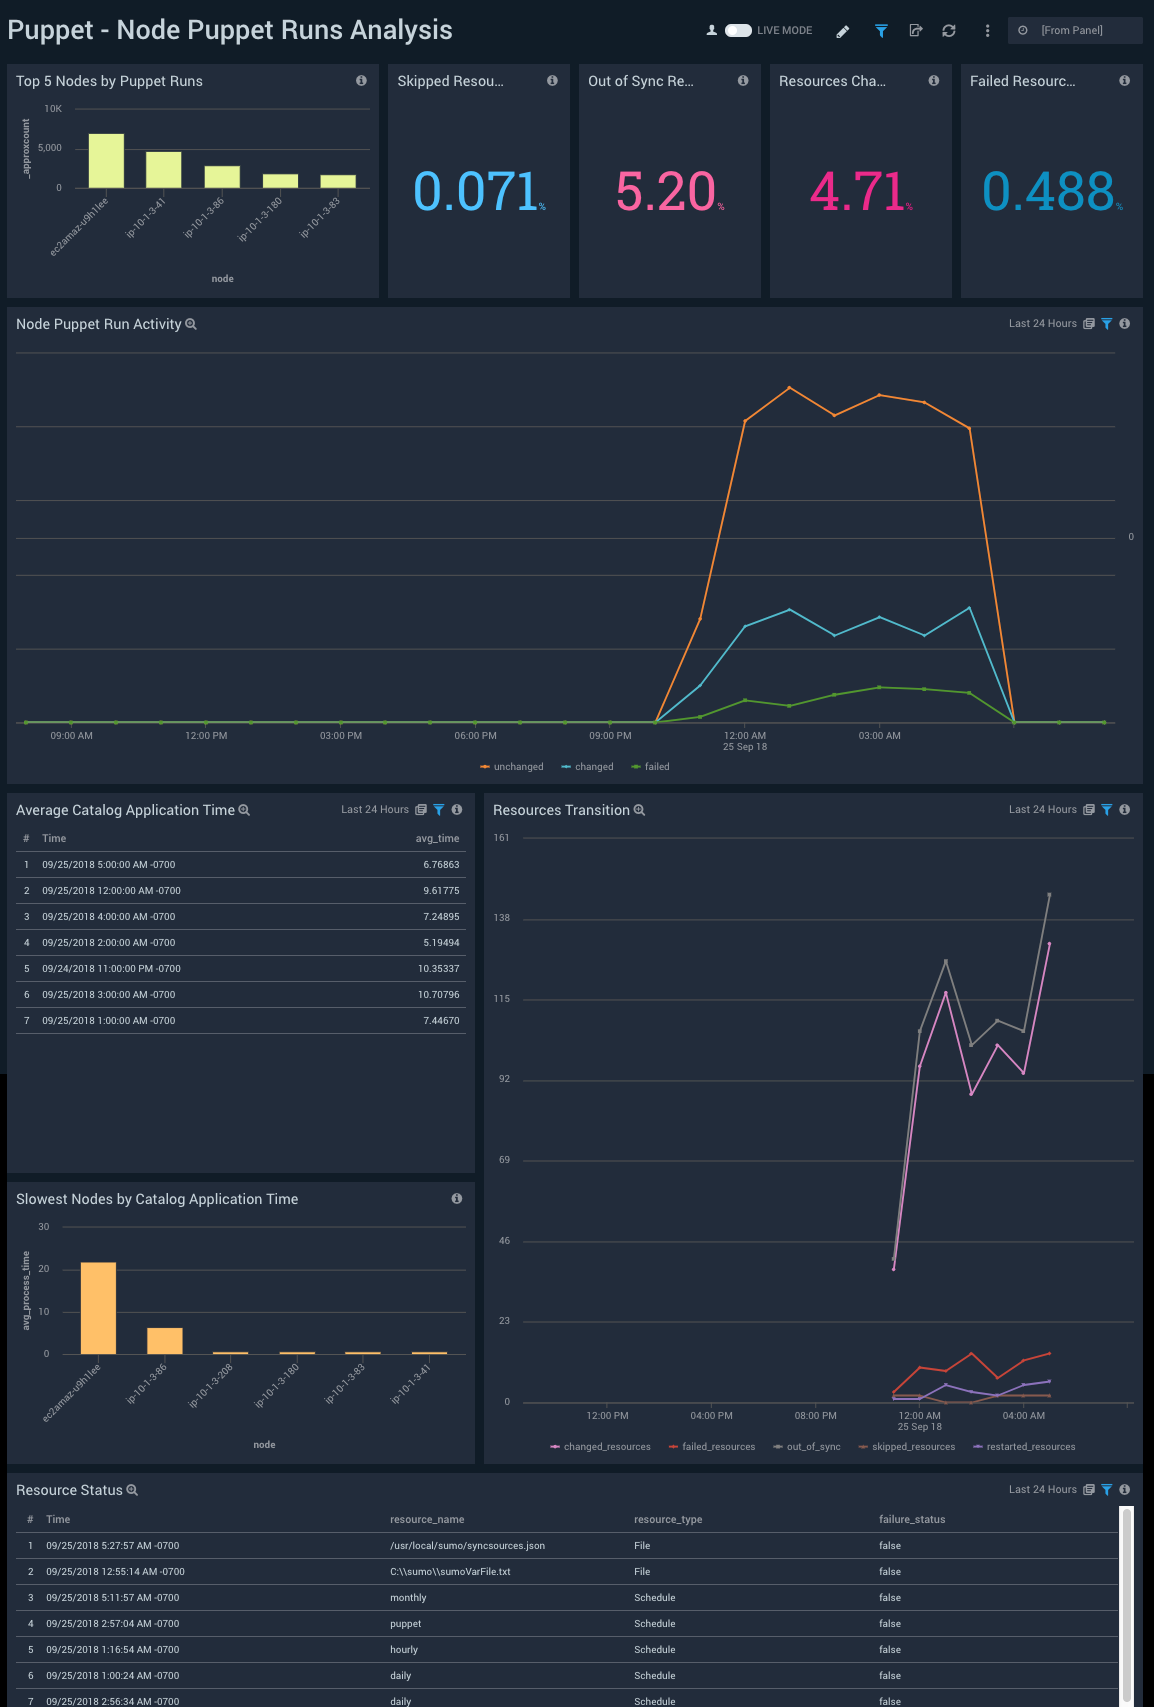Sort by the avg_time column header
This screenshot has width=1154, height=1707.
(x=437, y=839)
